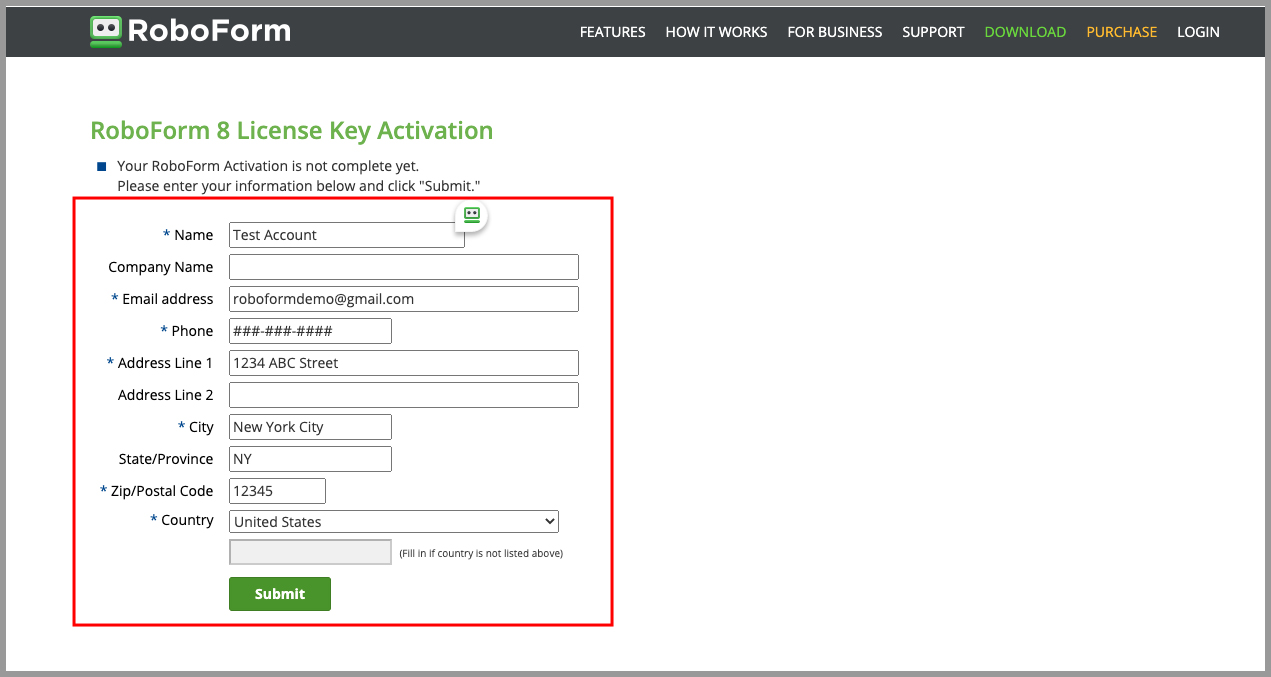Click the 'Address Line 1' label
1271x677 pixels.
pos(165,363)
